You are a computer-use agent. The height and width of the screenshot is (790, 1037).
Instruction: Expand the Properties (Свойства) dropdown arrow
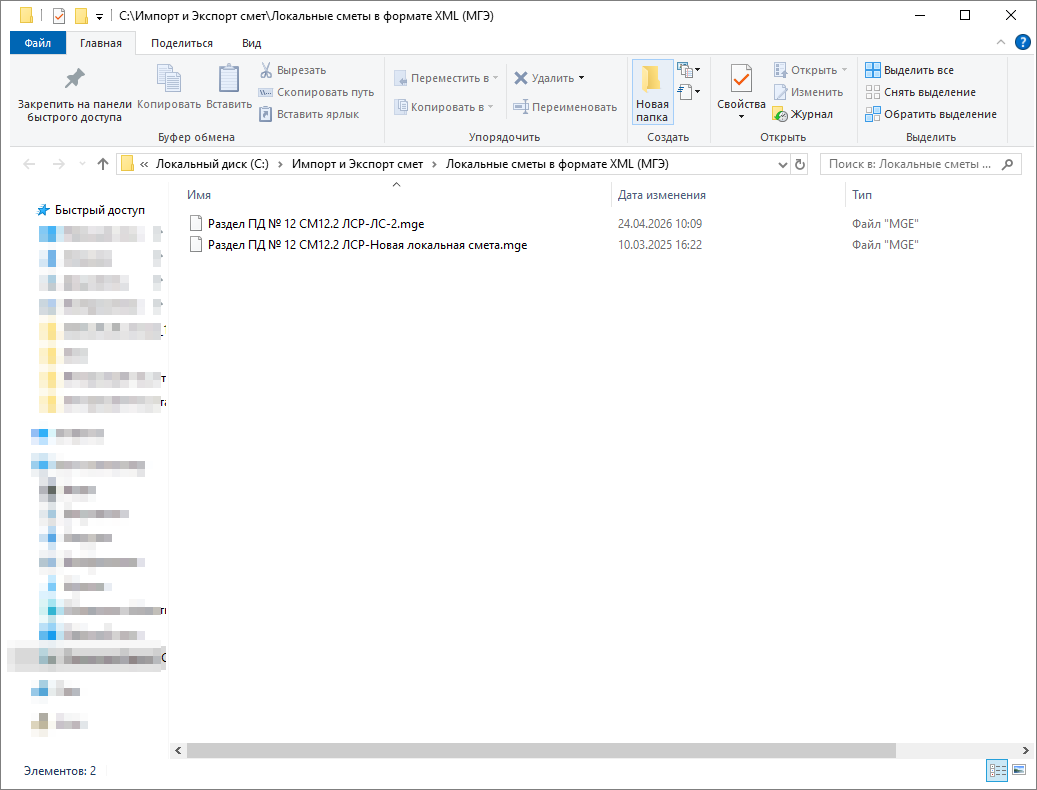tap(741, 117)
